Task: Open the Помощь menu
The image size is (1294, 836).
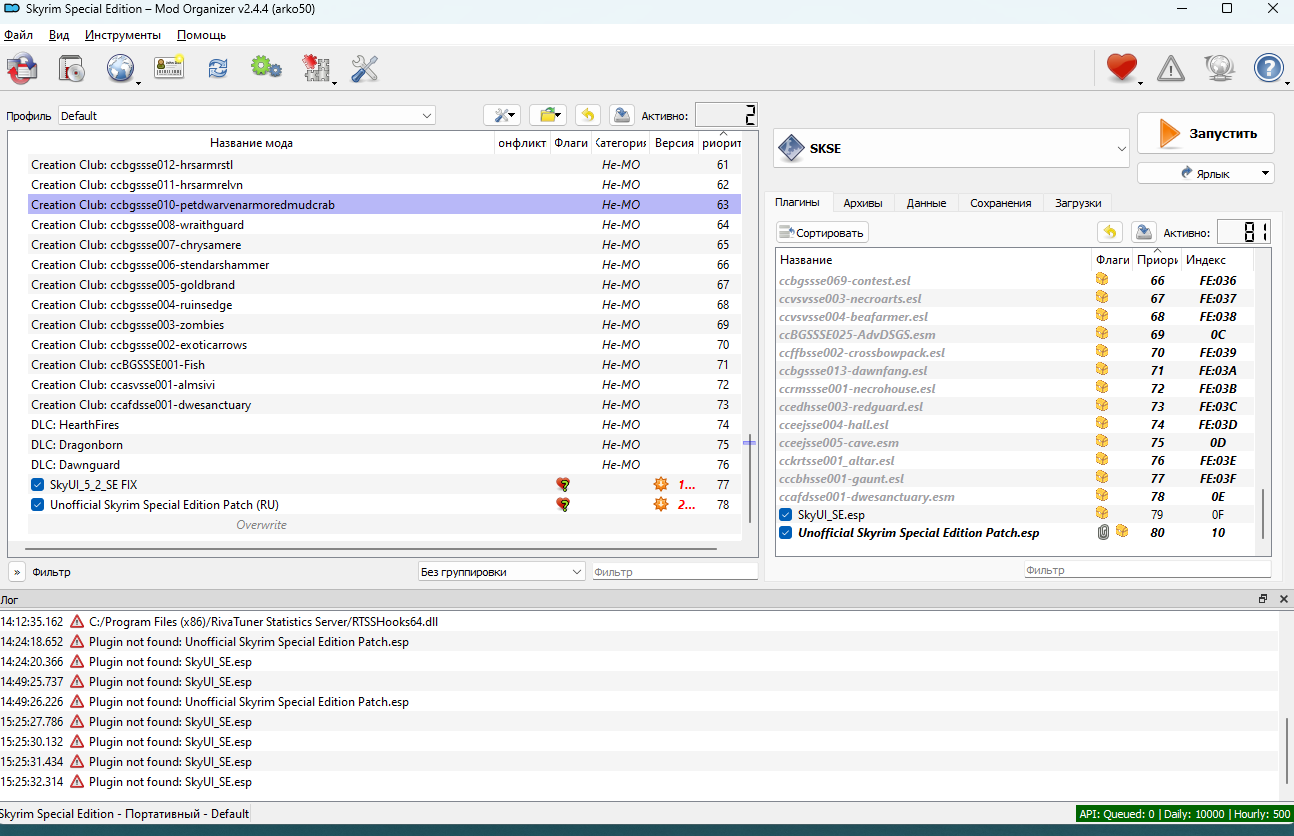Action: pos(201,35)
